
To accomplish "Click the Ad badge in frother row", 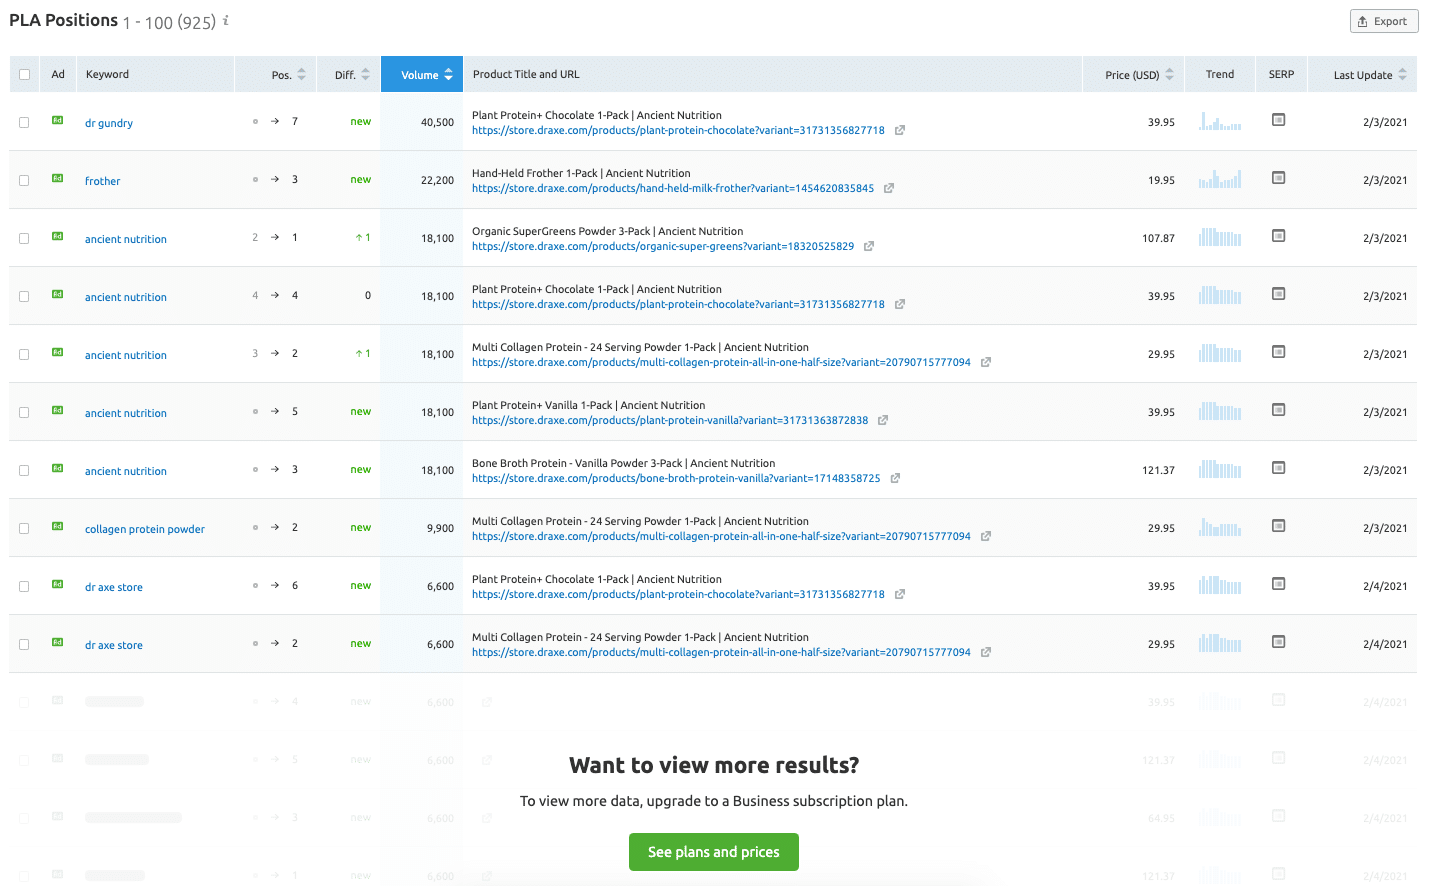I will (x=58, y=178).
